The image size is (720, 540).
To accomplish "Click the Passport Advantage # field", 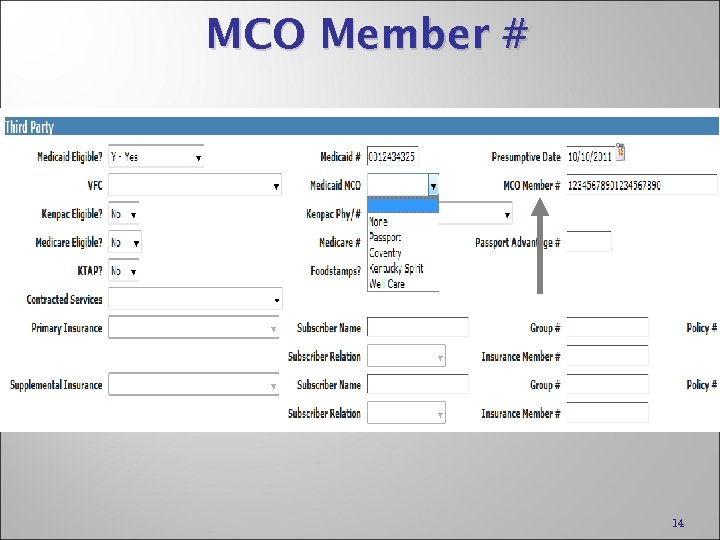I will click(x=589, y=242).
